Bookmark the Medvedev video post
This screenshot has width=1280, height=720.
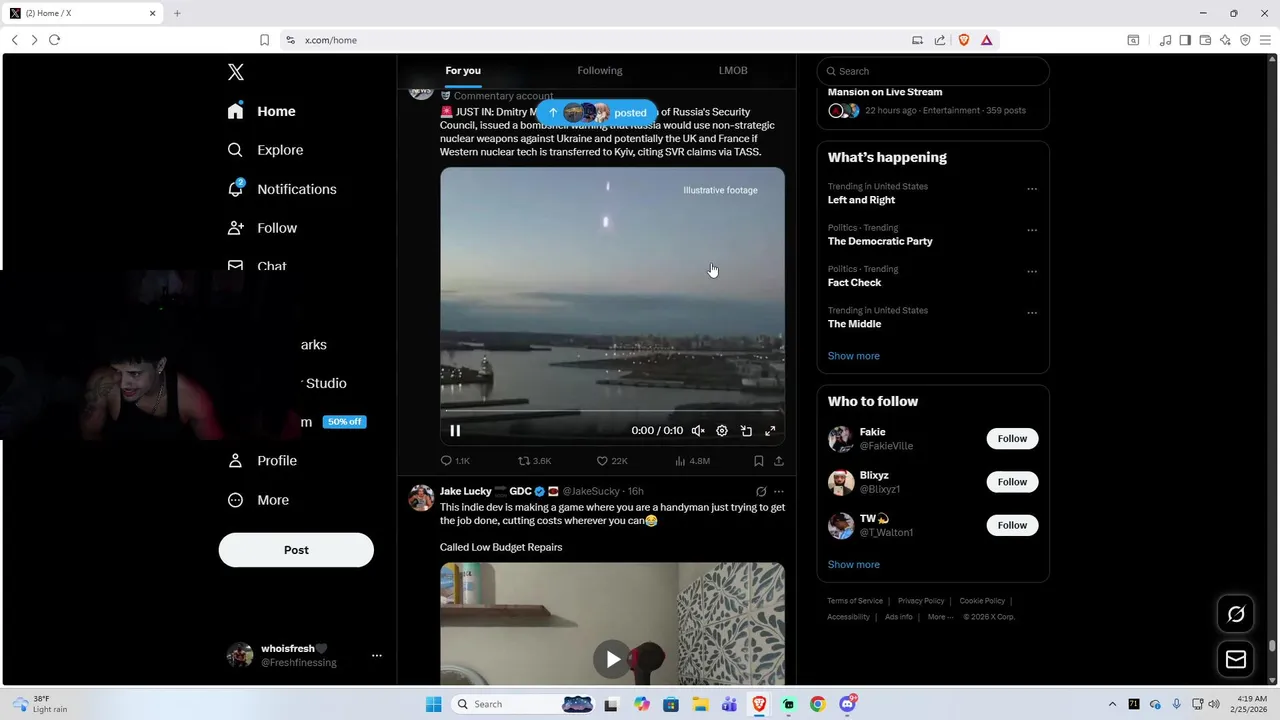click(758, 461)
